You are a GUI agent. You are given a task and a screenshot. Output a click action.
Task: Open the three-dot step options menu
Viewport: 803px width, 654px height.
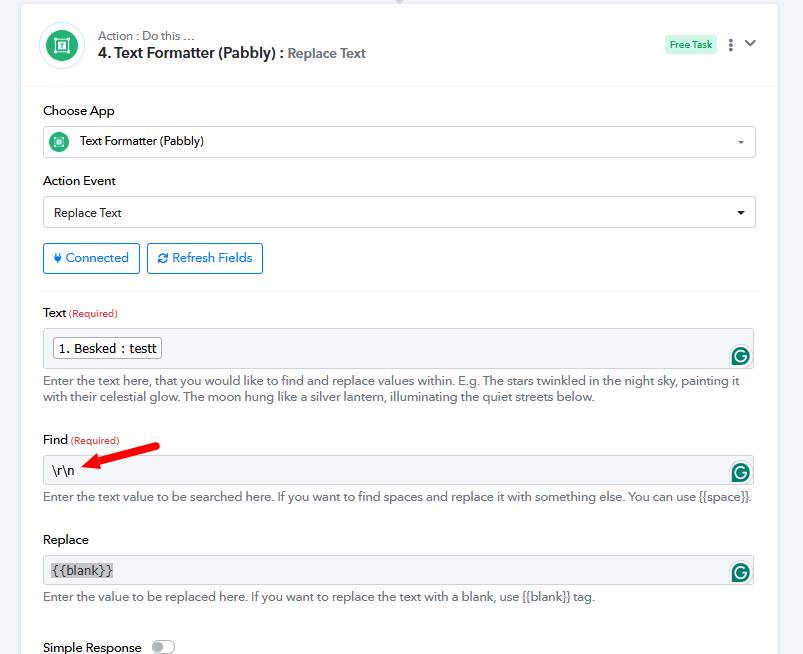(x=731, y=45)
